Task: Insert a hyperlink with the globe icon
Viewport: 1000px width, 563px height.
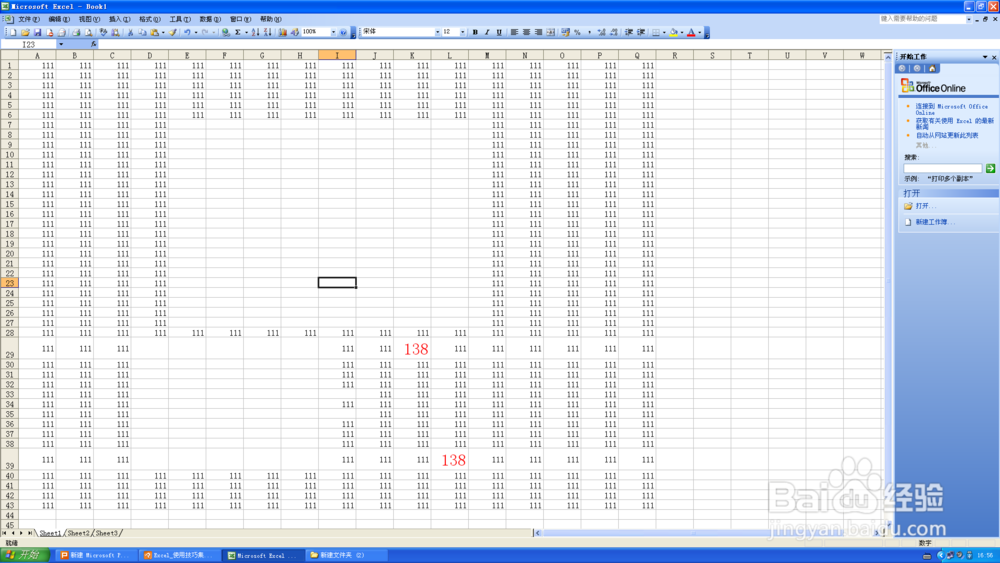Action: click(x=226, y=32)
